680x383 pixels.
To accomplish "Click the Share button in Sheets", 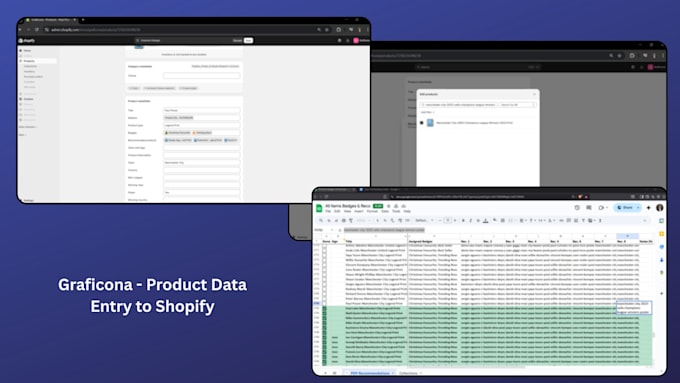I will tap(625, 208).
